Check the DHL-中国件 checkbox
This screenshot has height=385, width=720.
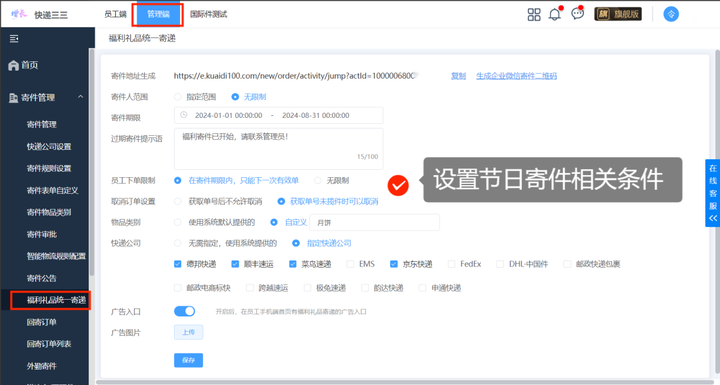[x=500, y=264]
